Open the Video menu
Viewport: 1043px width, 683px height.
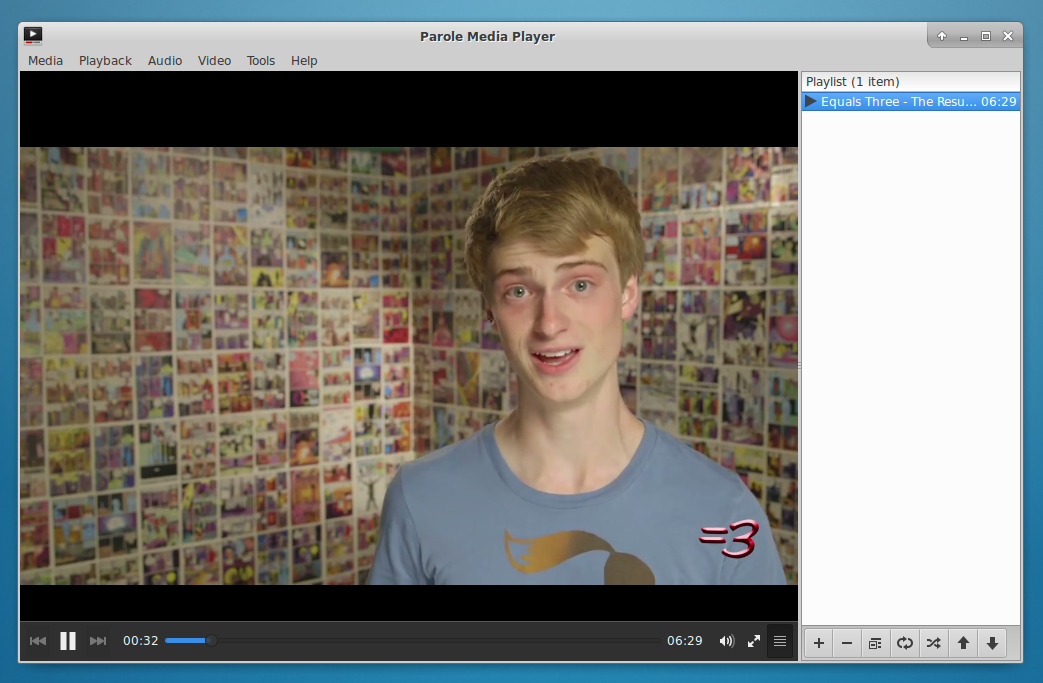214,60
